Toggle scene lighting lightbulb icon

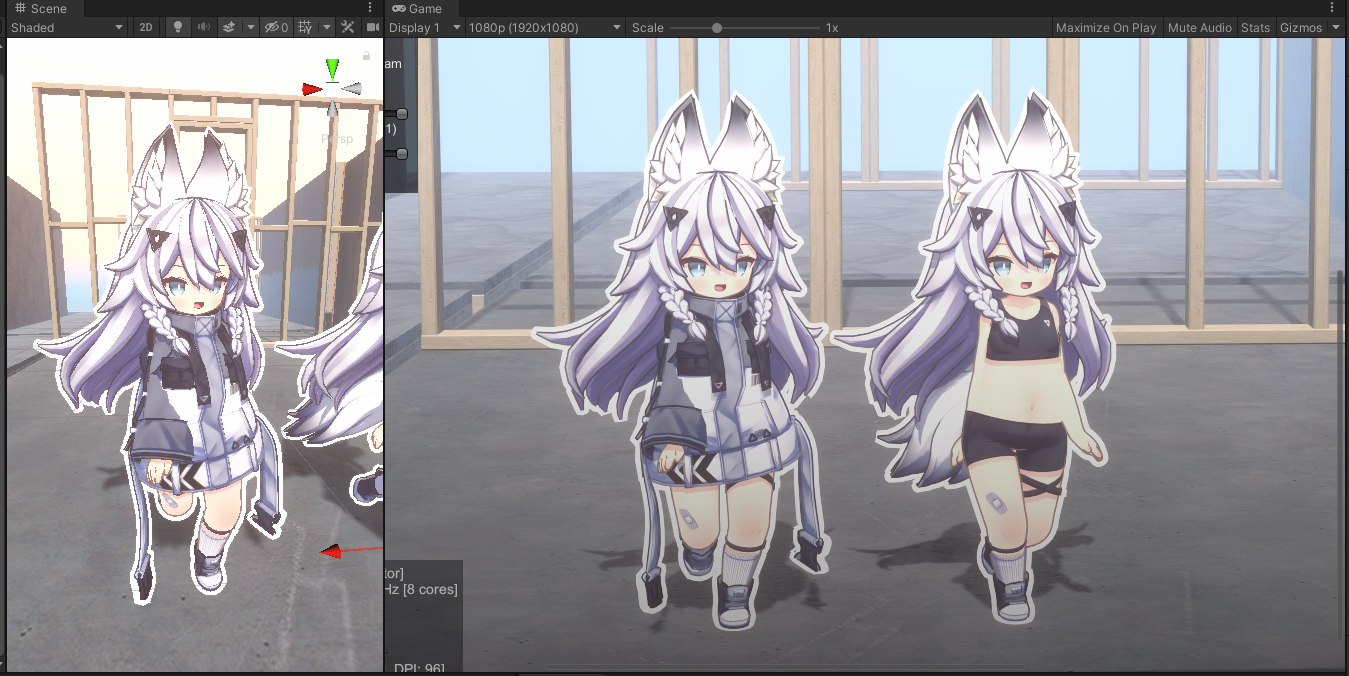click(178, 28)
